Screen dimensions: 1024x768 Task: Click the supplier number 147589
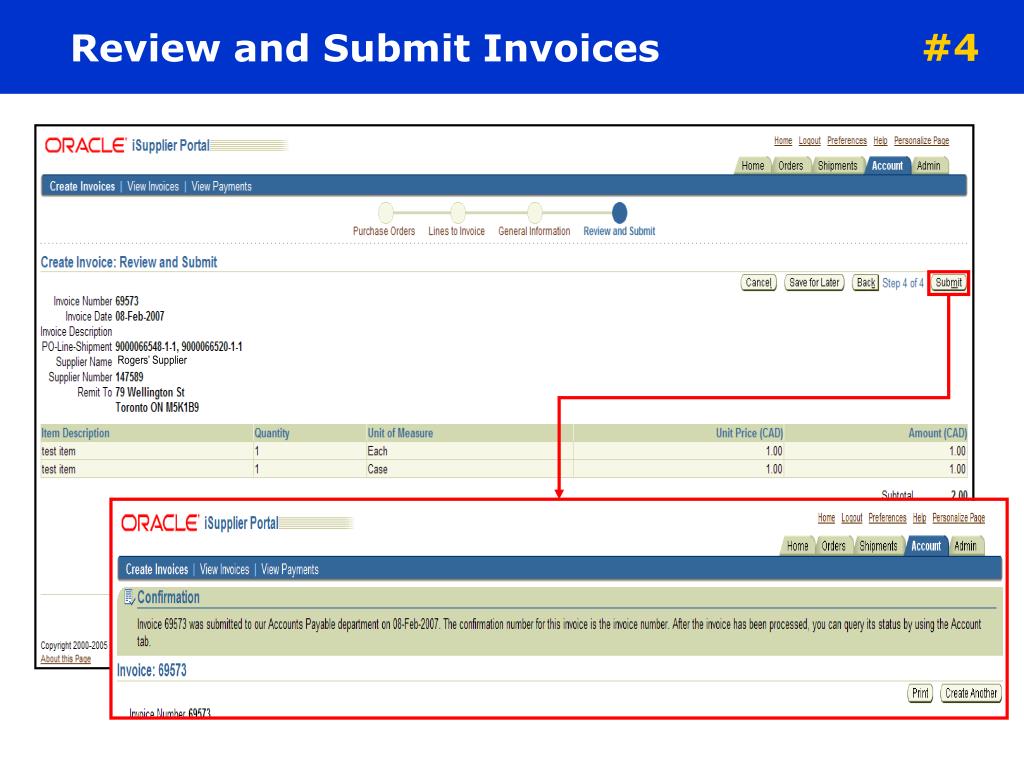[x=129, y=377]
